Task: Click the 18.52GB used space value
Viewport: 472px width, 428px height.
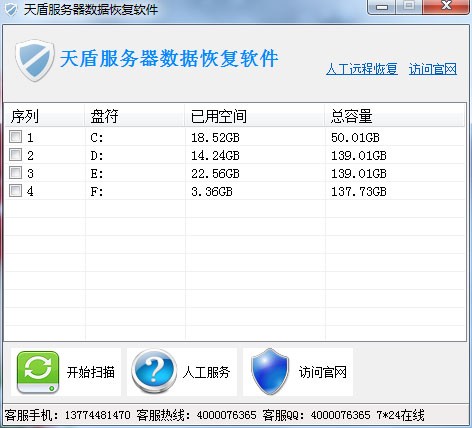Action: [x=215, y=137]
